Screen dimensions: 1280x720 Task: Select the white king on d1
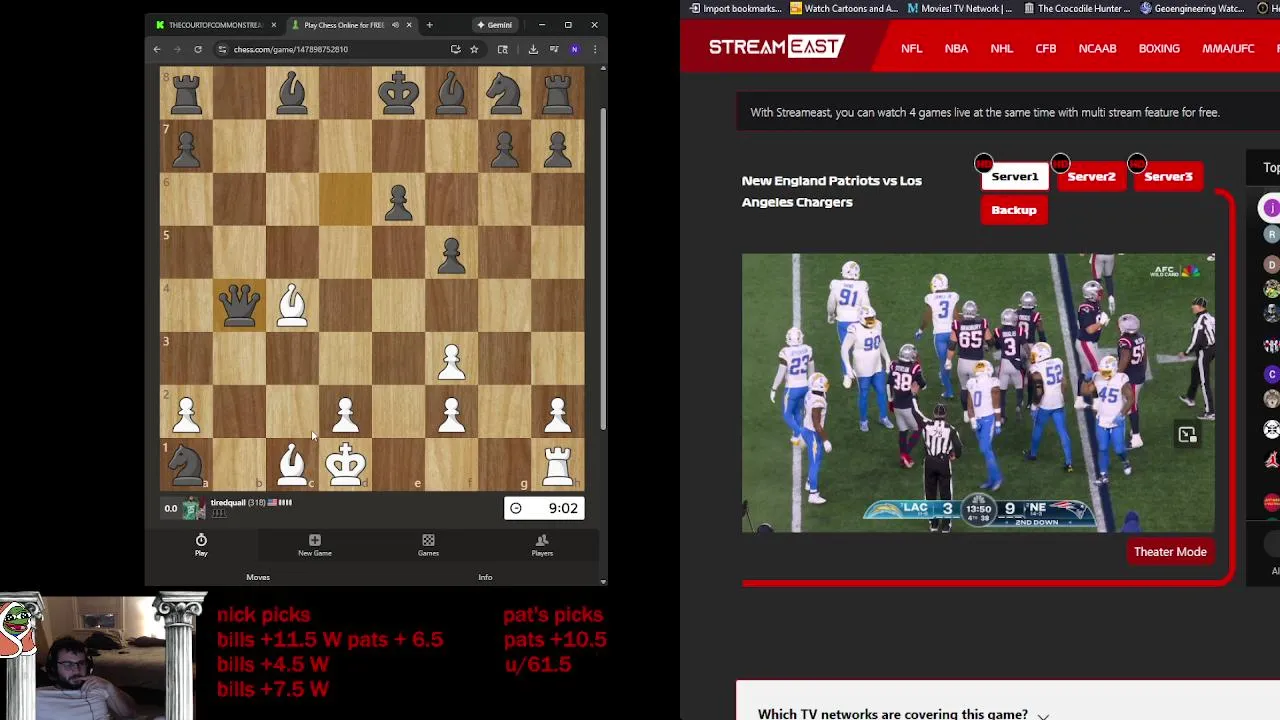345,464
